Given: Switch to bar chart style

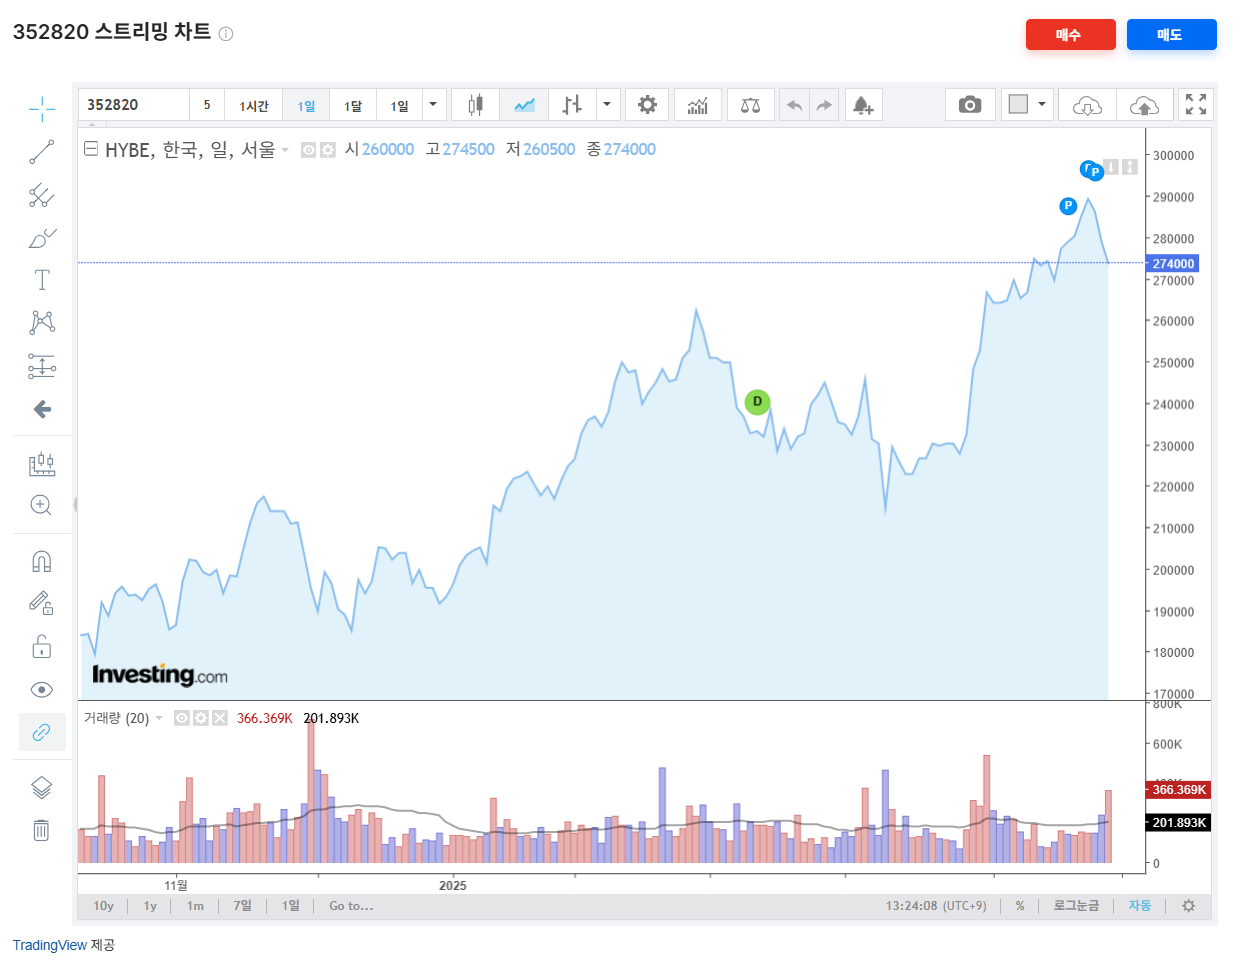Looking at the screenshot, I should pos(572,105).
